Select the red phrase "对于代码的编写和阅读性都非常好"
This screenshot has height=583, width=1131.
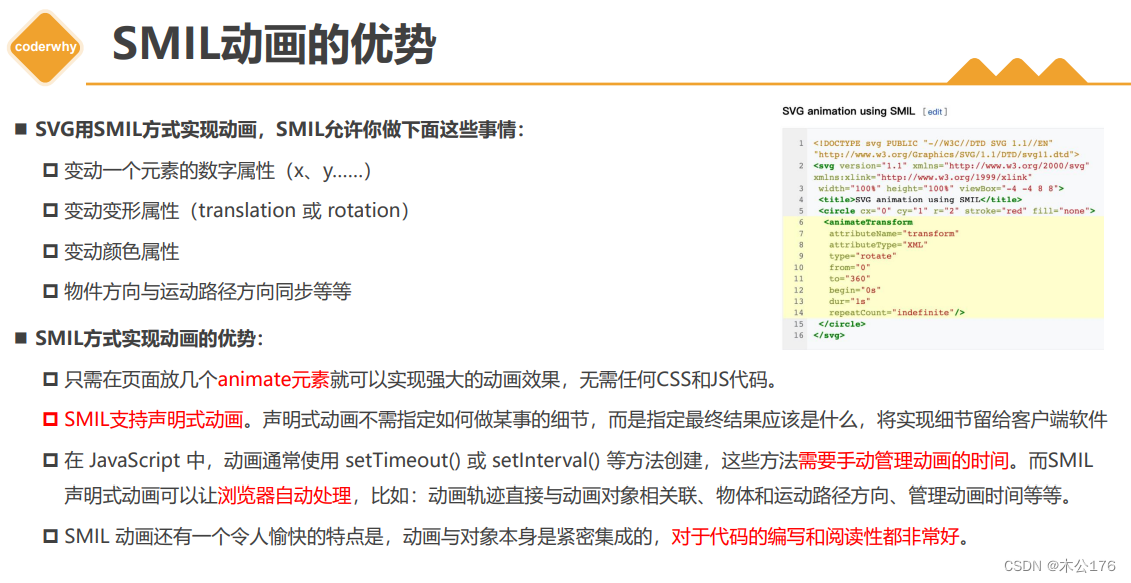tap(815, 536)
